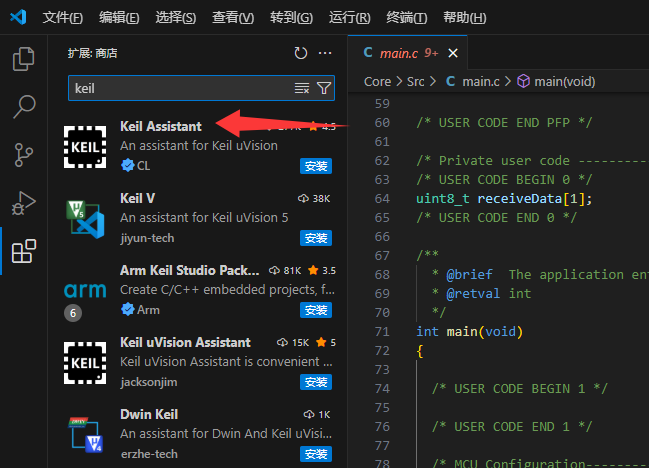Install the Keil Assistant extension
649x468 pixels.
(x=316, y=166)
